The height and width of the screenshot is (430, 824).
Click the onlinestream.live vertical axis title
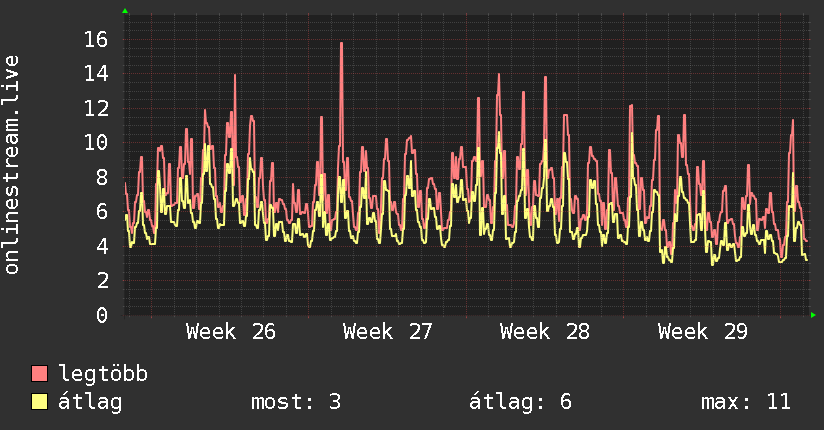pos(11,165)
